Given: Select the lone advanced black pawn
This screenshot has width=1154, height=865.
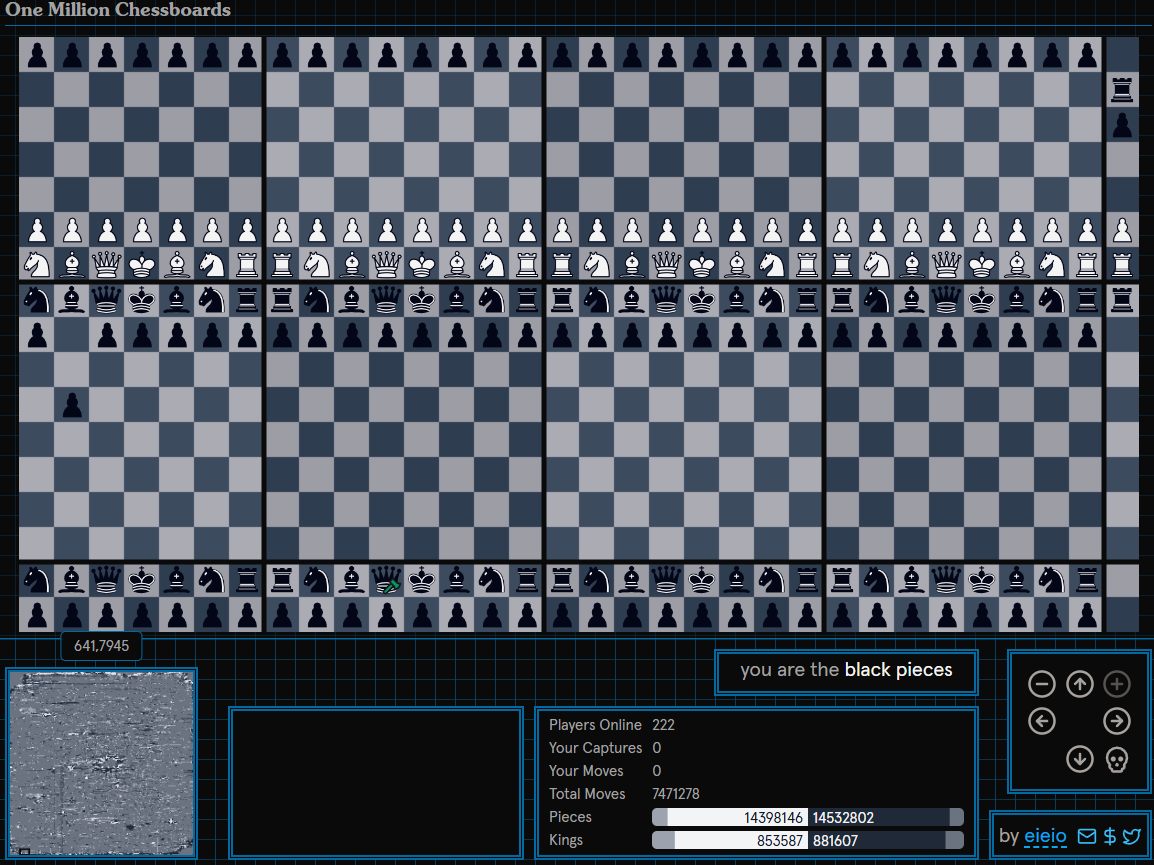Looking at the screenshot, I should click(71, 405).
